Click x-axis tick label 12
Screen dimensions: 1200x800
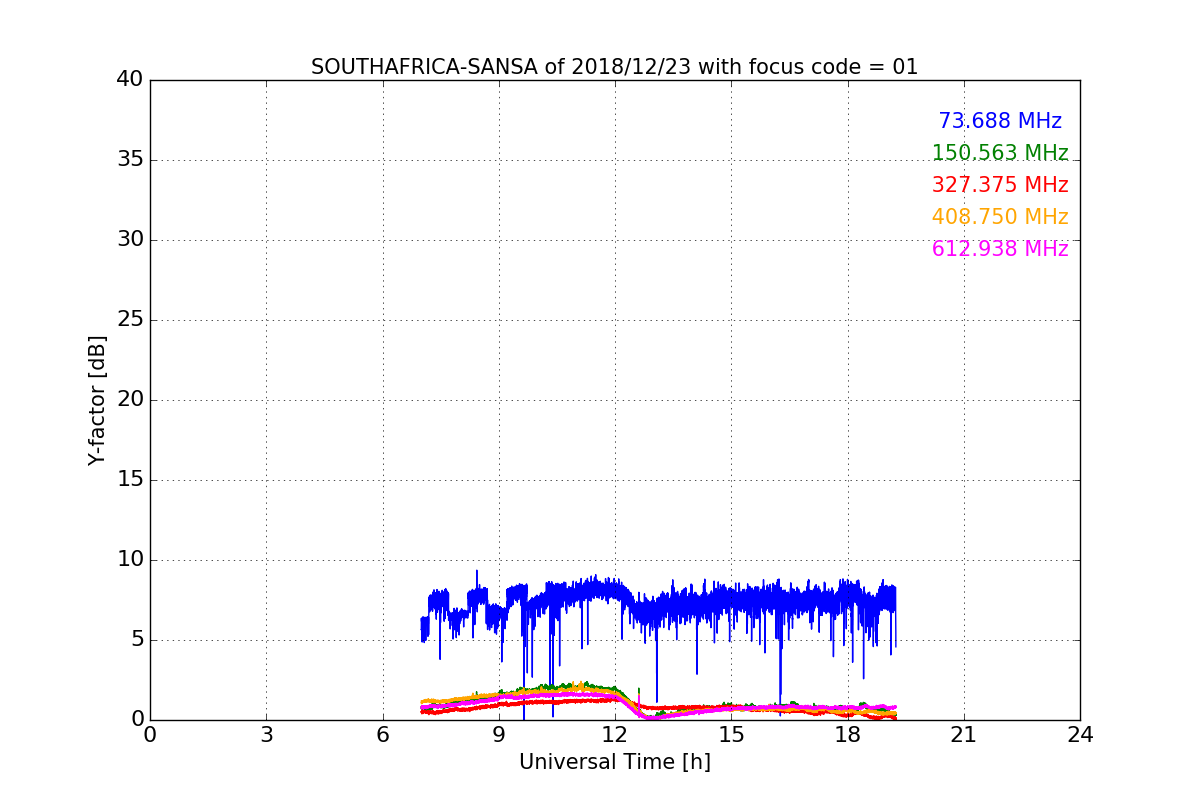(615, 735)
